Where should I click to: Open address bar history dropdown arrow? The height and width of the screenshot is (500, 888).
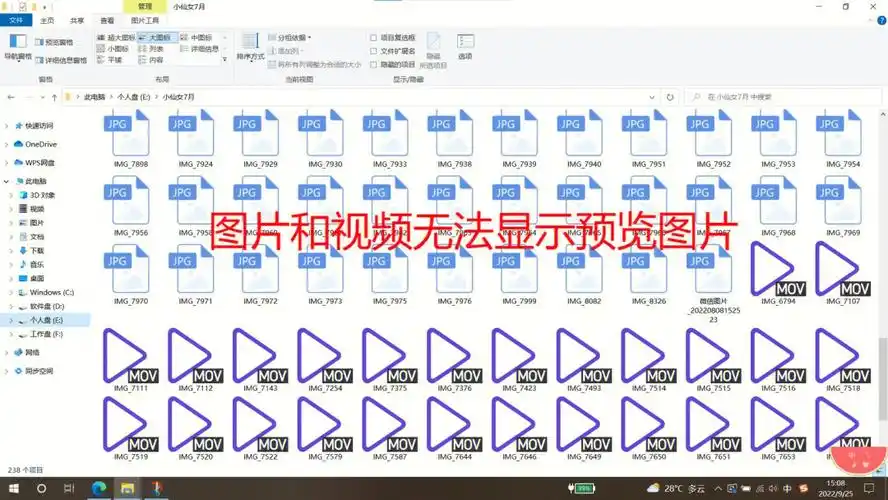coord(652,97)
